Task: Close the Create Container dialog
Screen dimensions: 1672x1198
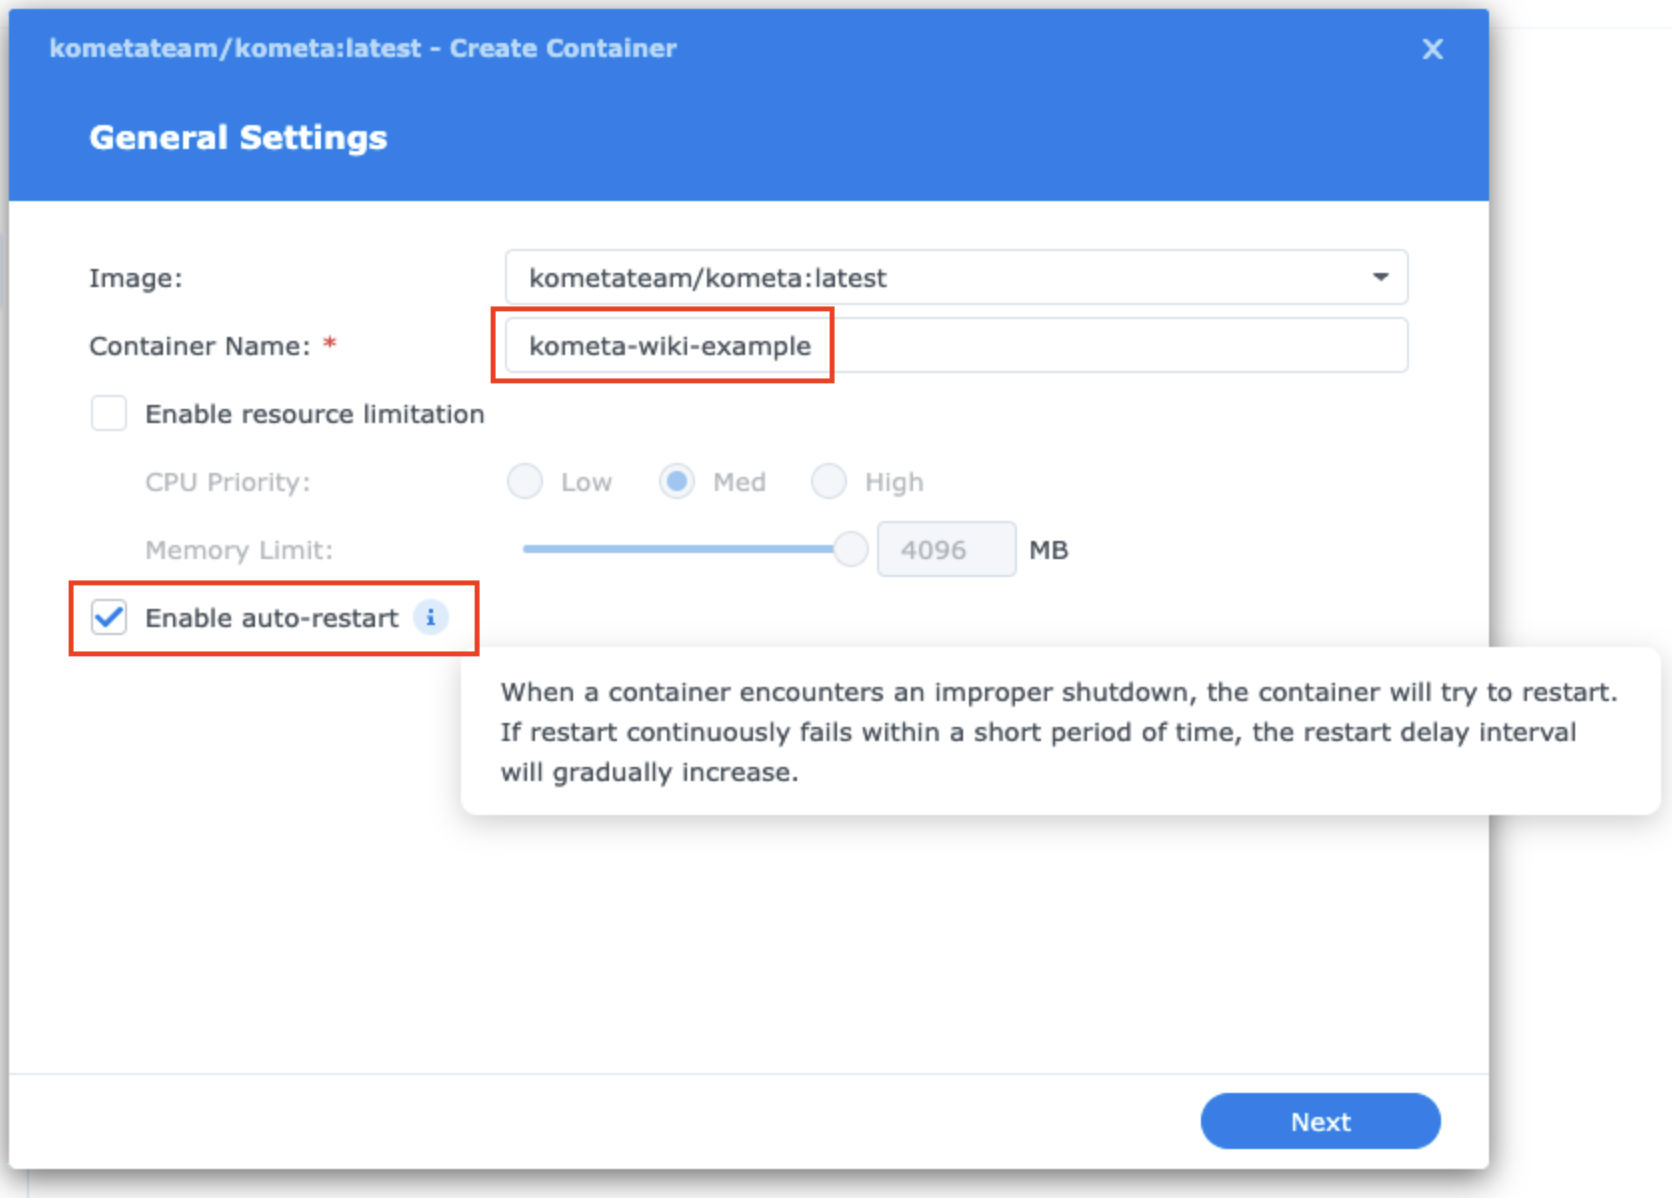Action: tap(1432, 49)
